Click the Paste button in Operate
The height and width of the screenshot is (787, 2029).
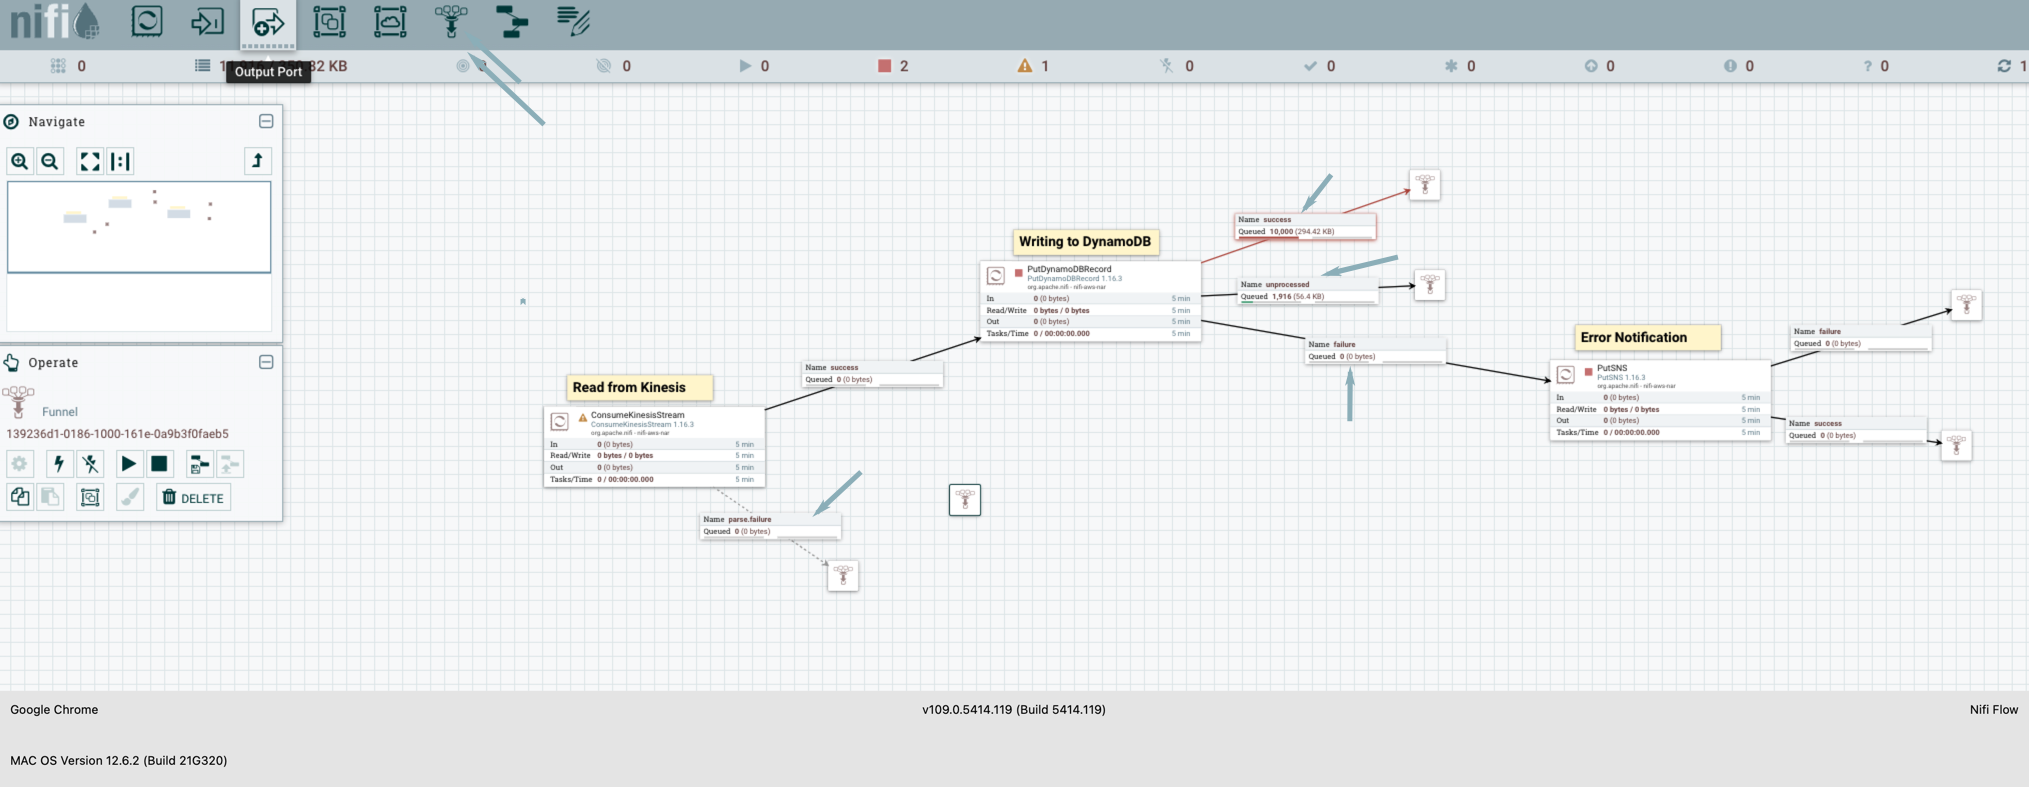[50, 497]
